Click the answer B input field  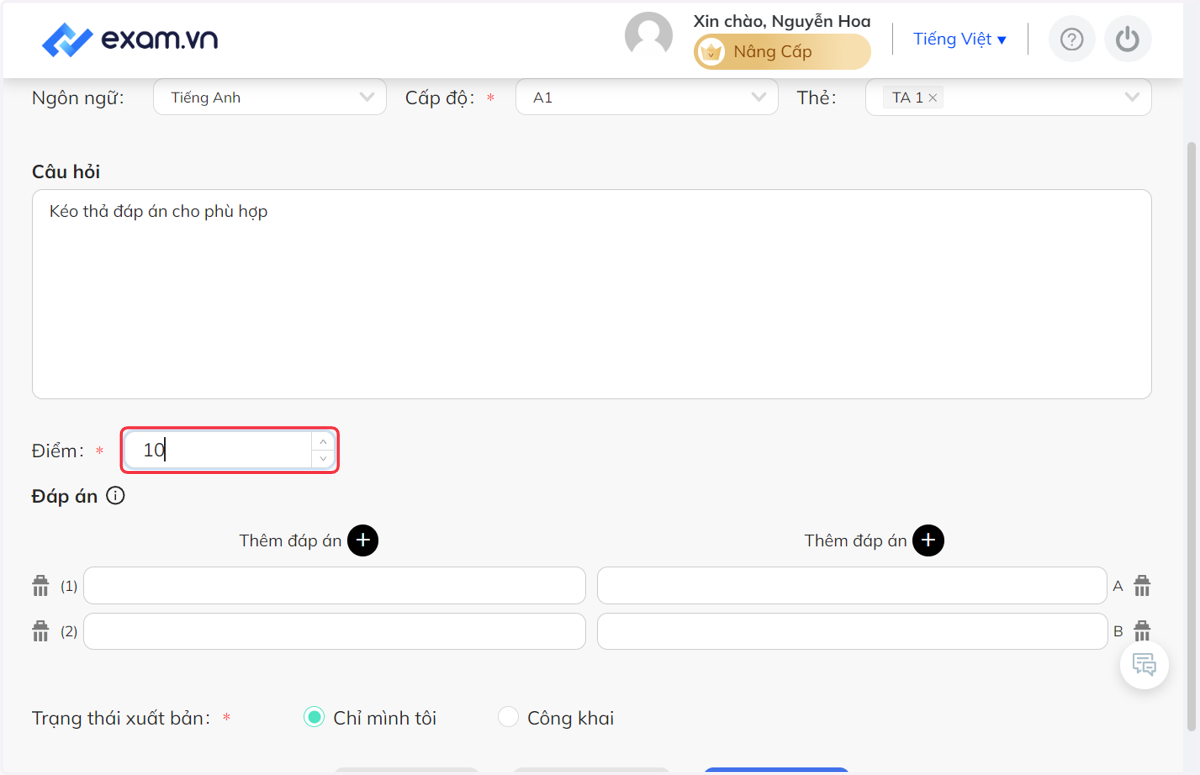click(852, 631)
